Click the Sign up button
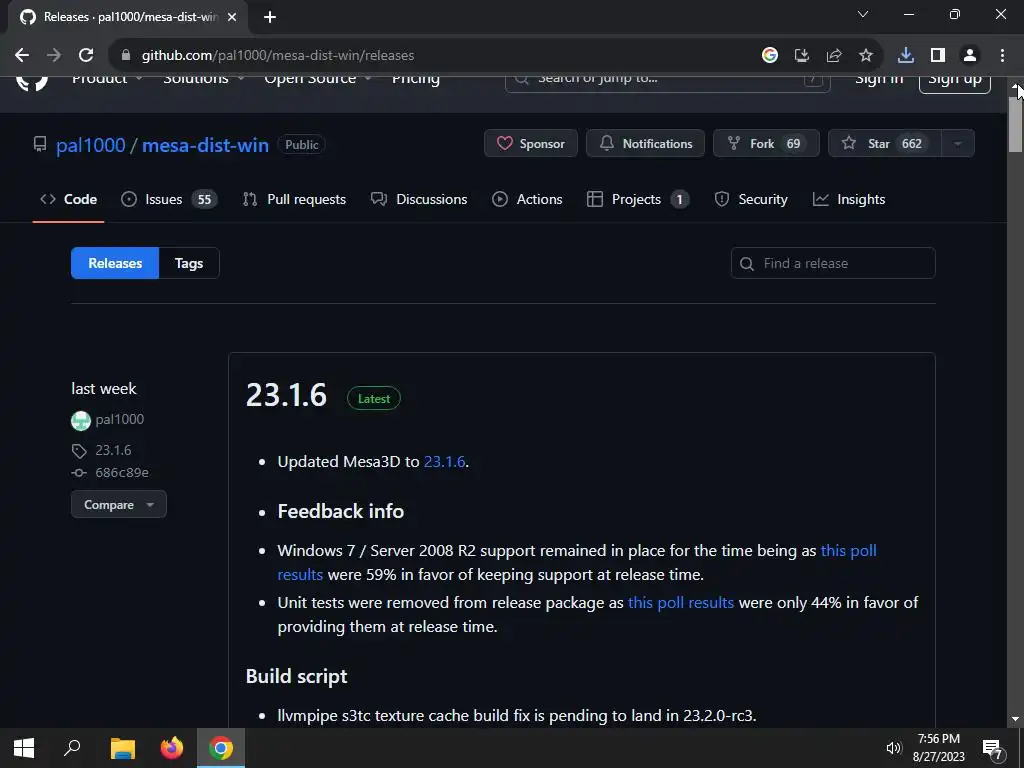The height and width of the screenshot is (768, 1024). [955, 82]
